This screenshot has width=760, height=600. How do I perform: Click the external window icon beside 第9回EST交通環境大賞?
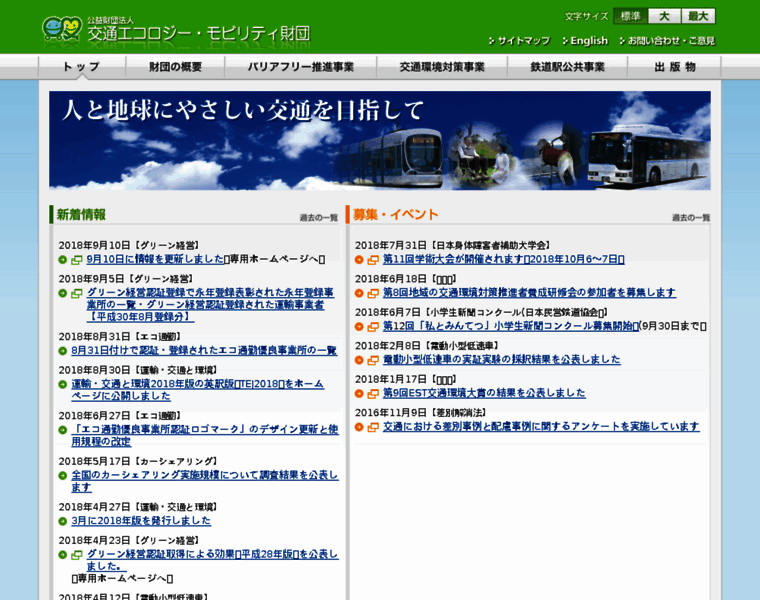click(x=373, y=394)
